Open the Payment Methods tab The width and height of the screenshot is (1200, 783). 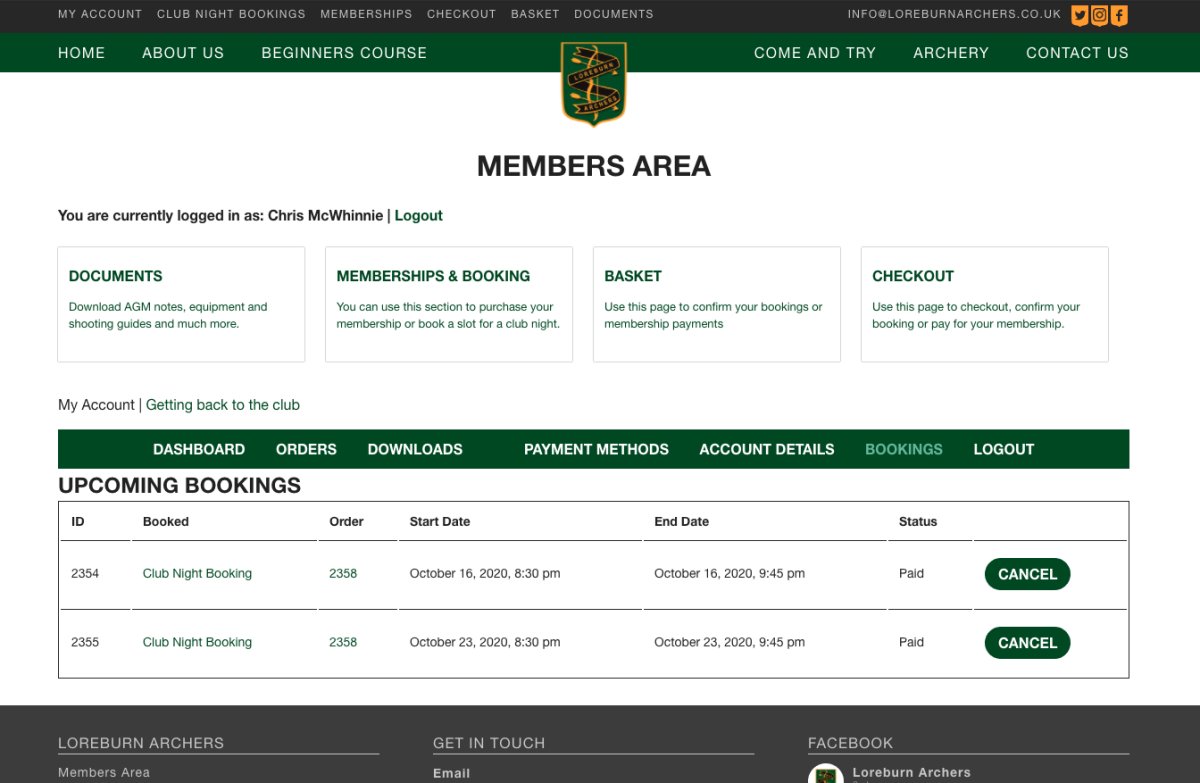(596, 449)
